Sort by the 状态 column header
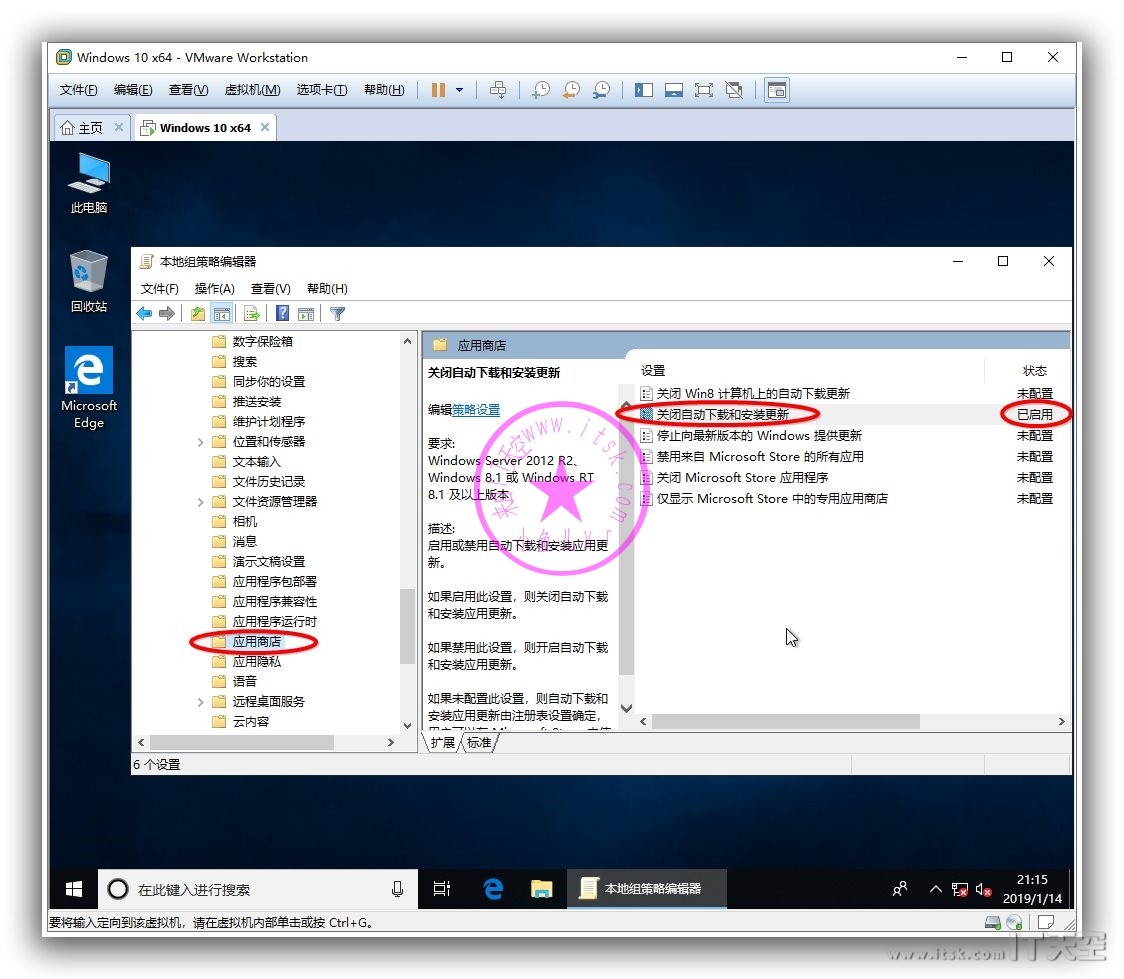The height and width of the screenshot is (979, 1124). click(x=1034, y=371)
